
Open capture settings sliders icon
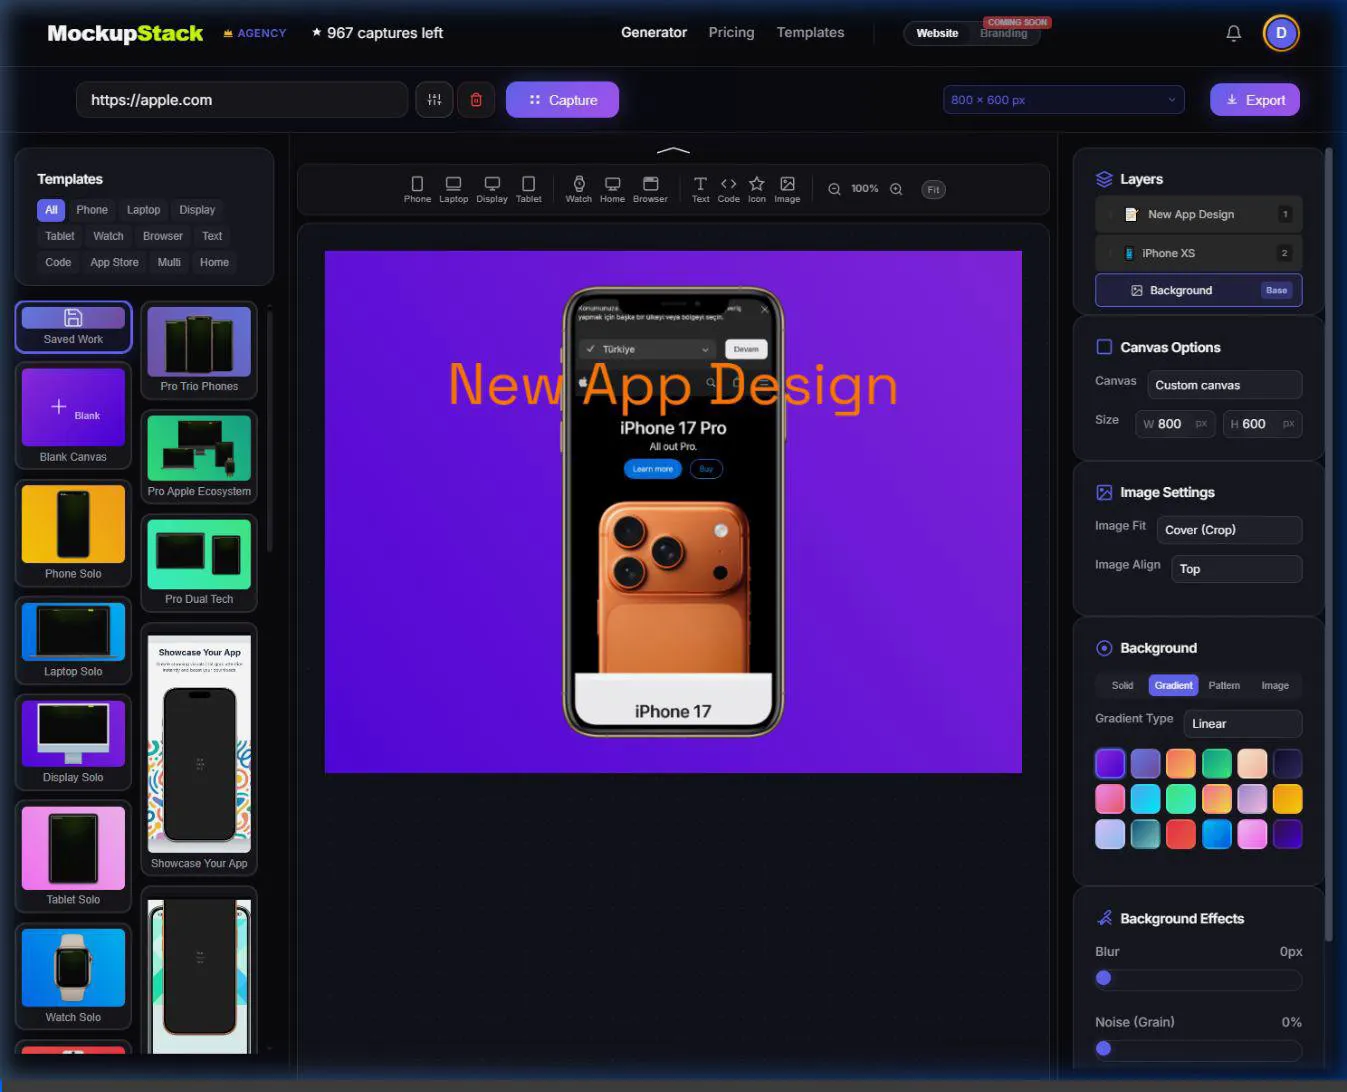(x=434, y=100)
